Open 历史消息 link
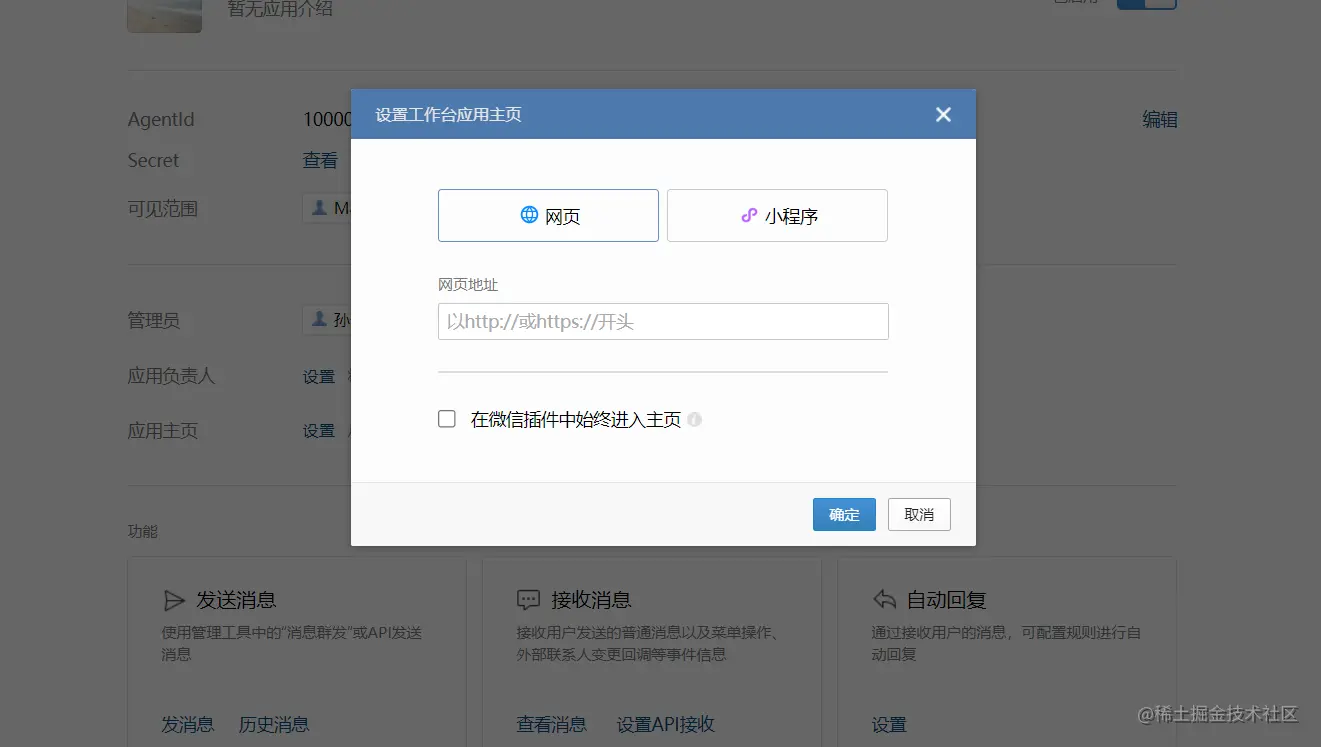 point(274,724)
